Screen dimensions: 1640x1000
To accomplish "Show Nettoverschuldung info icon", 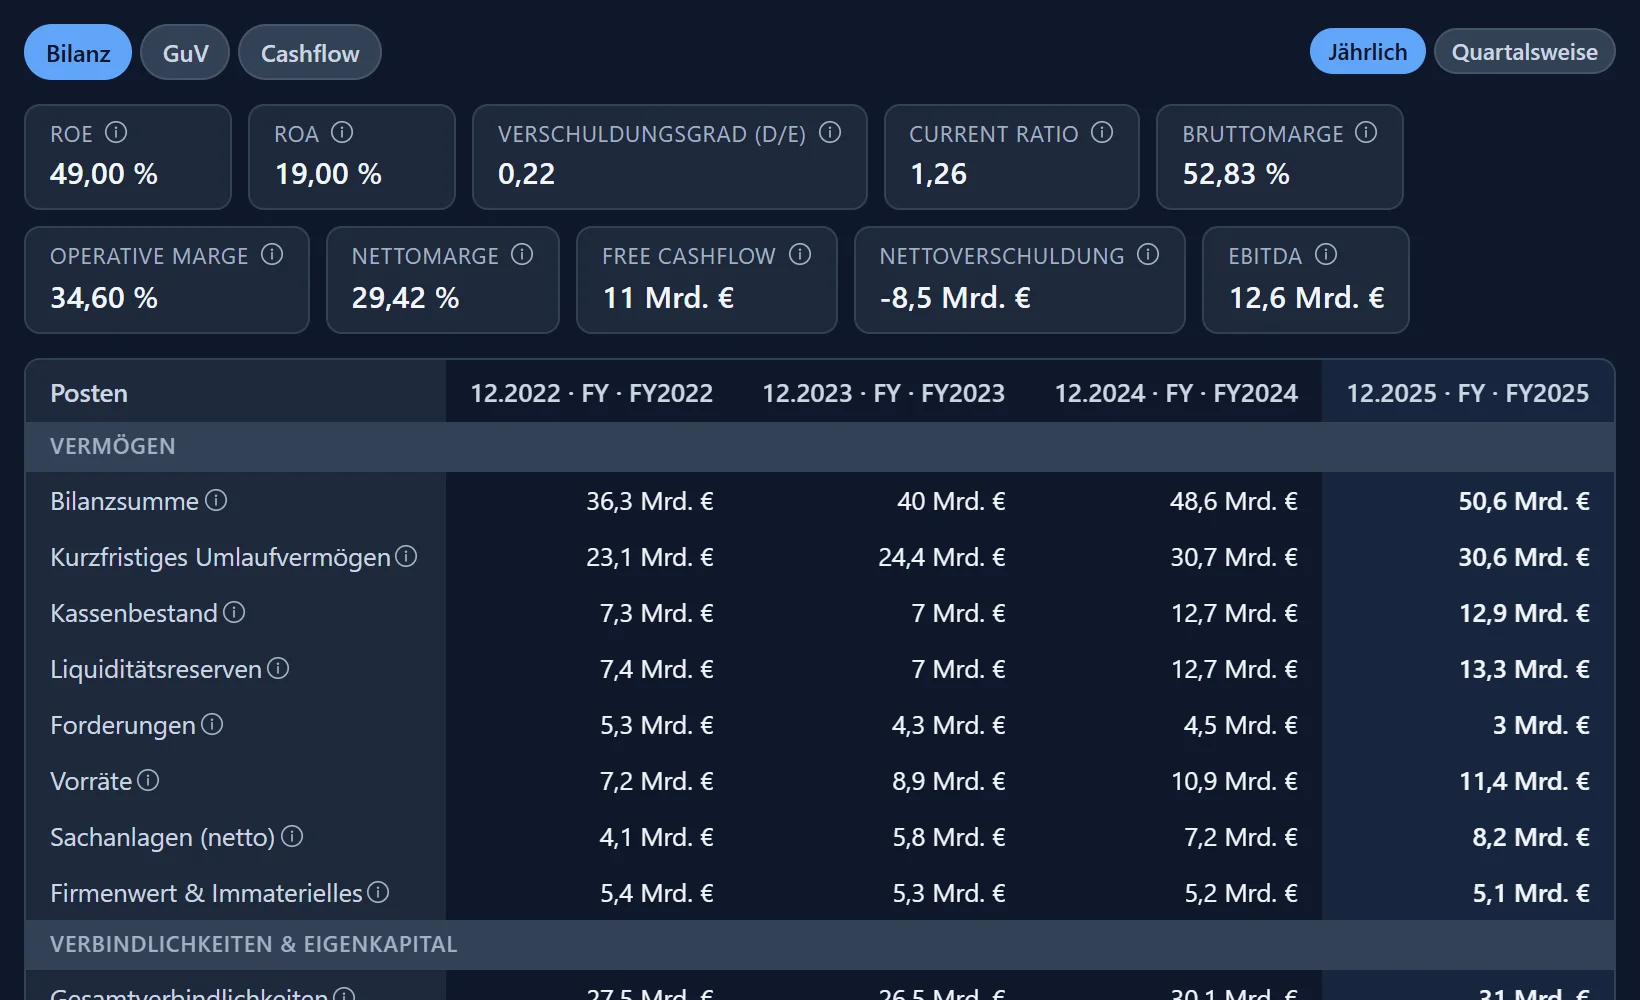I will click(1148, 254).
